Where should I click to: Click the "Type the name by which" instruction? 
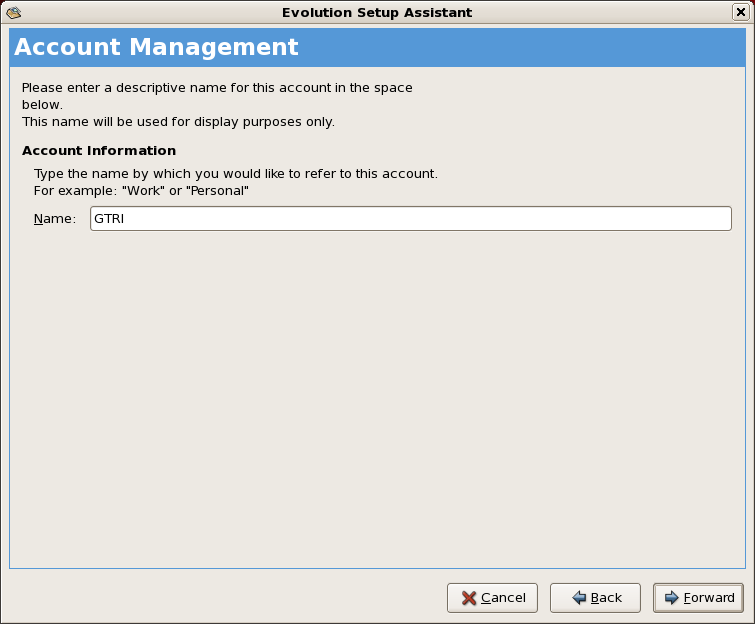[235, 174]
